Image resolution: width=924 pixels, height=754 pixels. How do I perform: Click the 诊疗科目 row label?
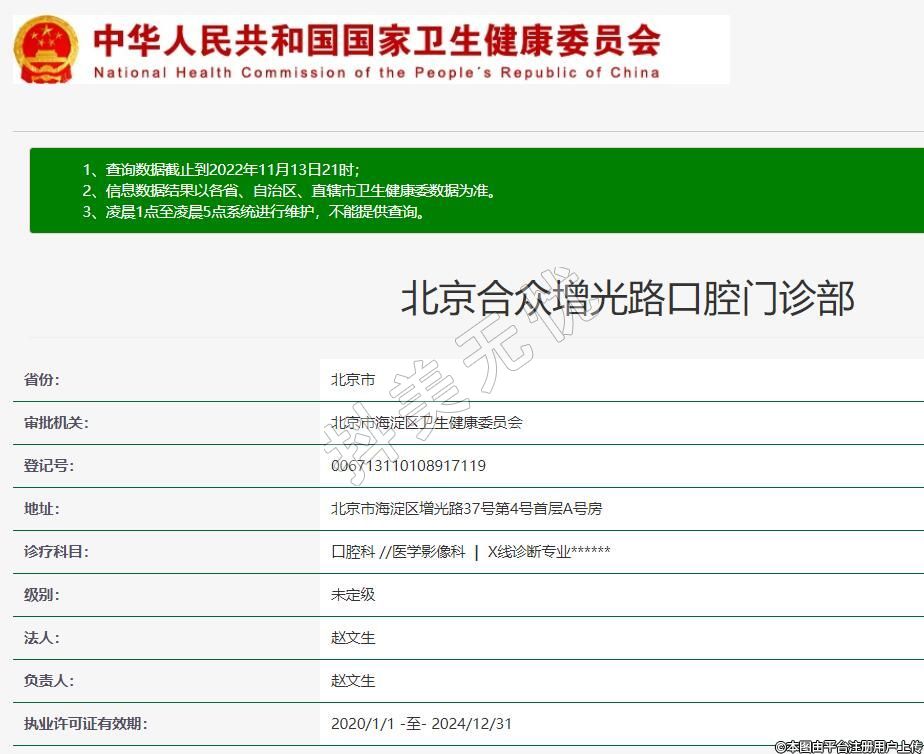(x=56, y=552)
